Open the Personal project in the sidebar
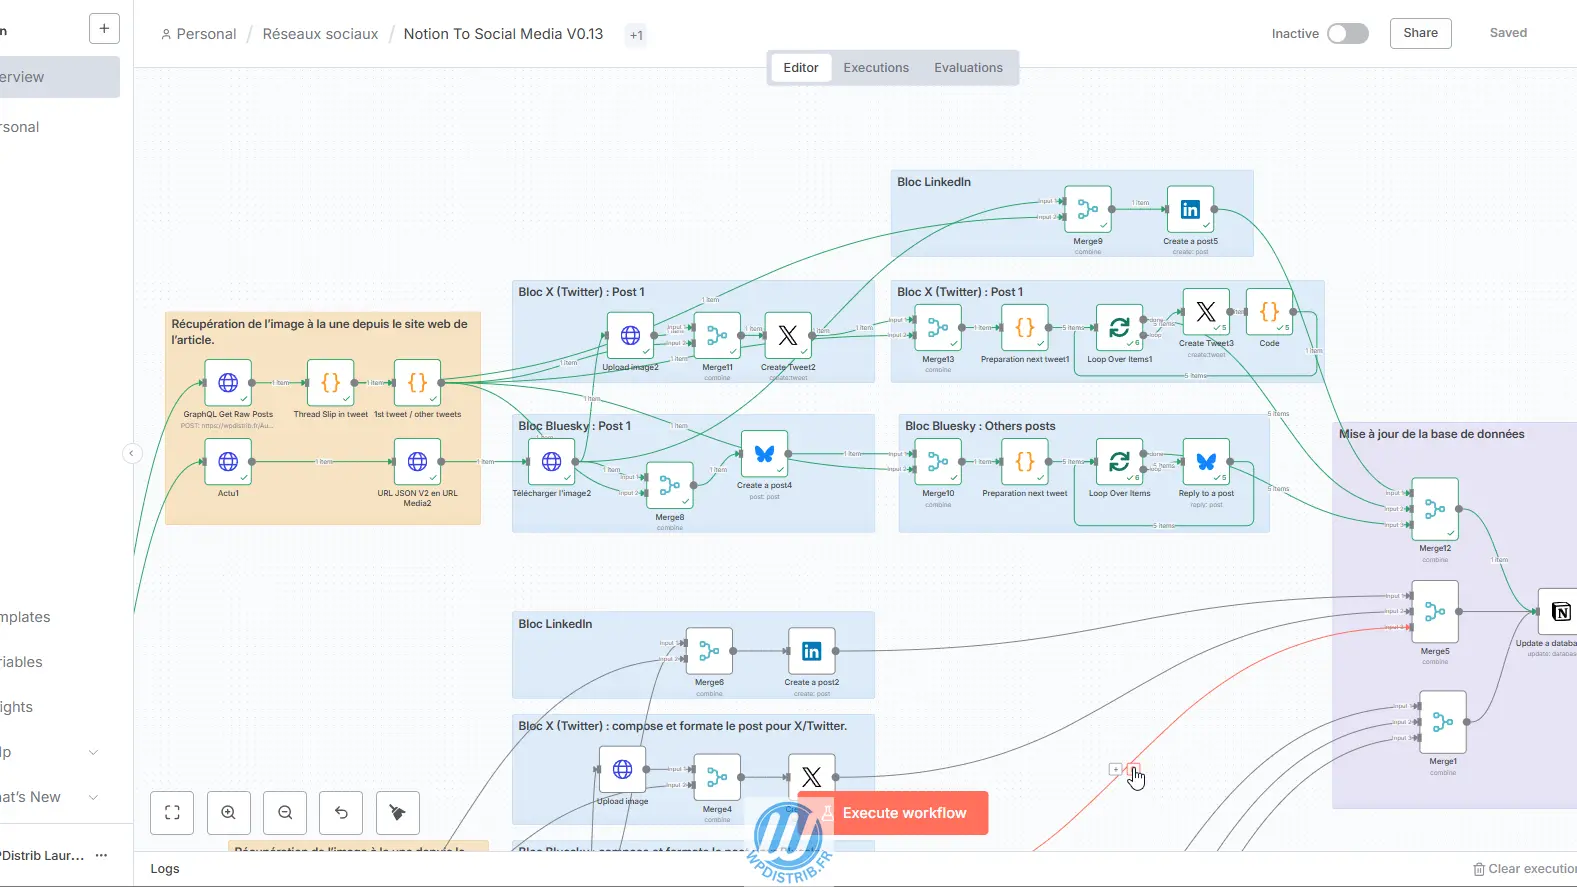This screenshot has height=887, width=1577. tap(60, 127)
